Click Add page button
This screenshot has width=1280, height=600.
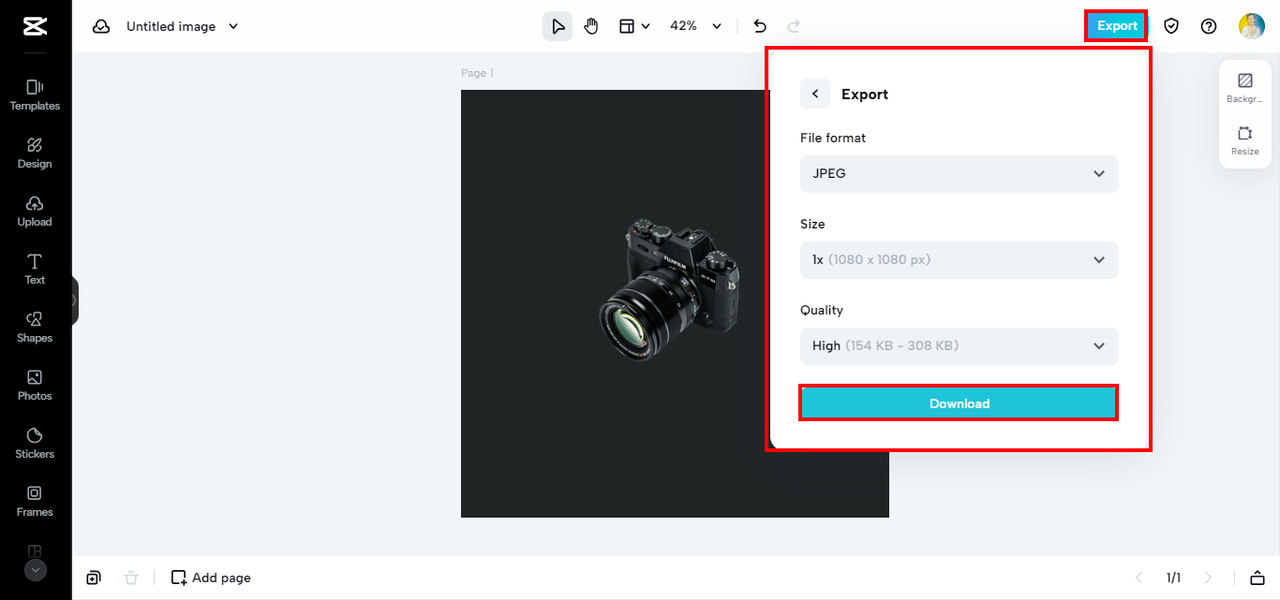[211, 578]
